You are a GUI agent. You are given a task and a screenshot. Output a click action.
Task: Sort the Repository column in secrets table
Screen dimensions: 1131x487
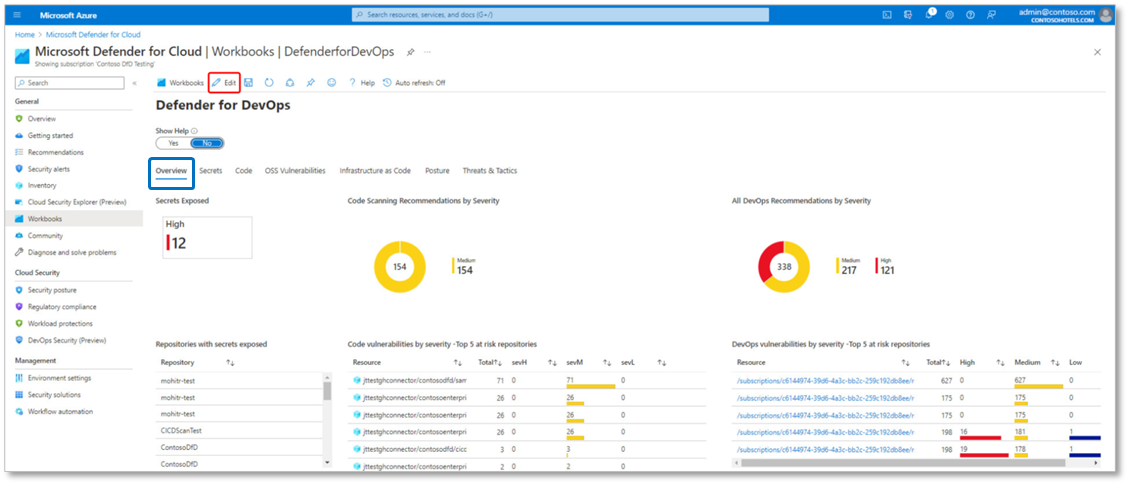[230, 362]
